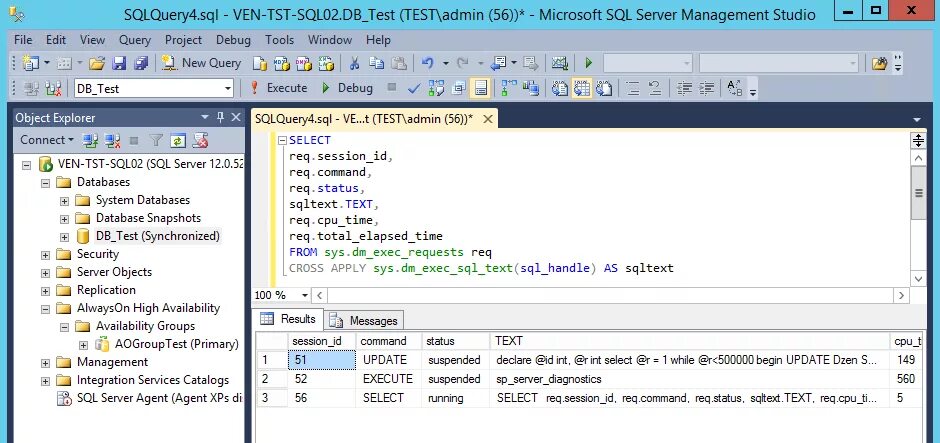Image resolution: width=940 pixels, height=443 pixels.
Task: Click the session_id column header
Action: click(321, 341)
